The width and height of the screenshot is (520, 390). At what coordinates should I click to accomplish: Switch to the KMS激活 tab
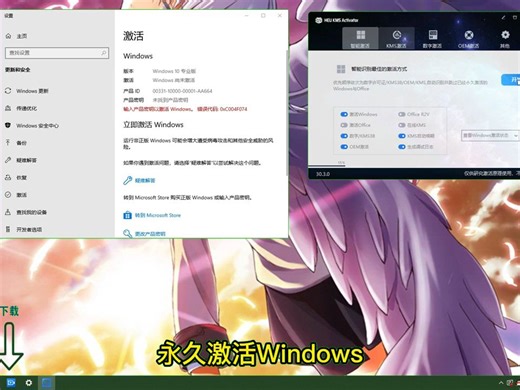pyautogui.click(x=396, y=38)
